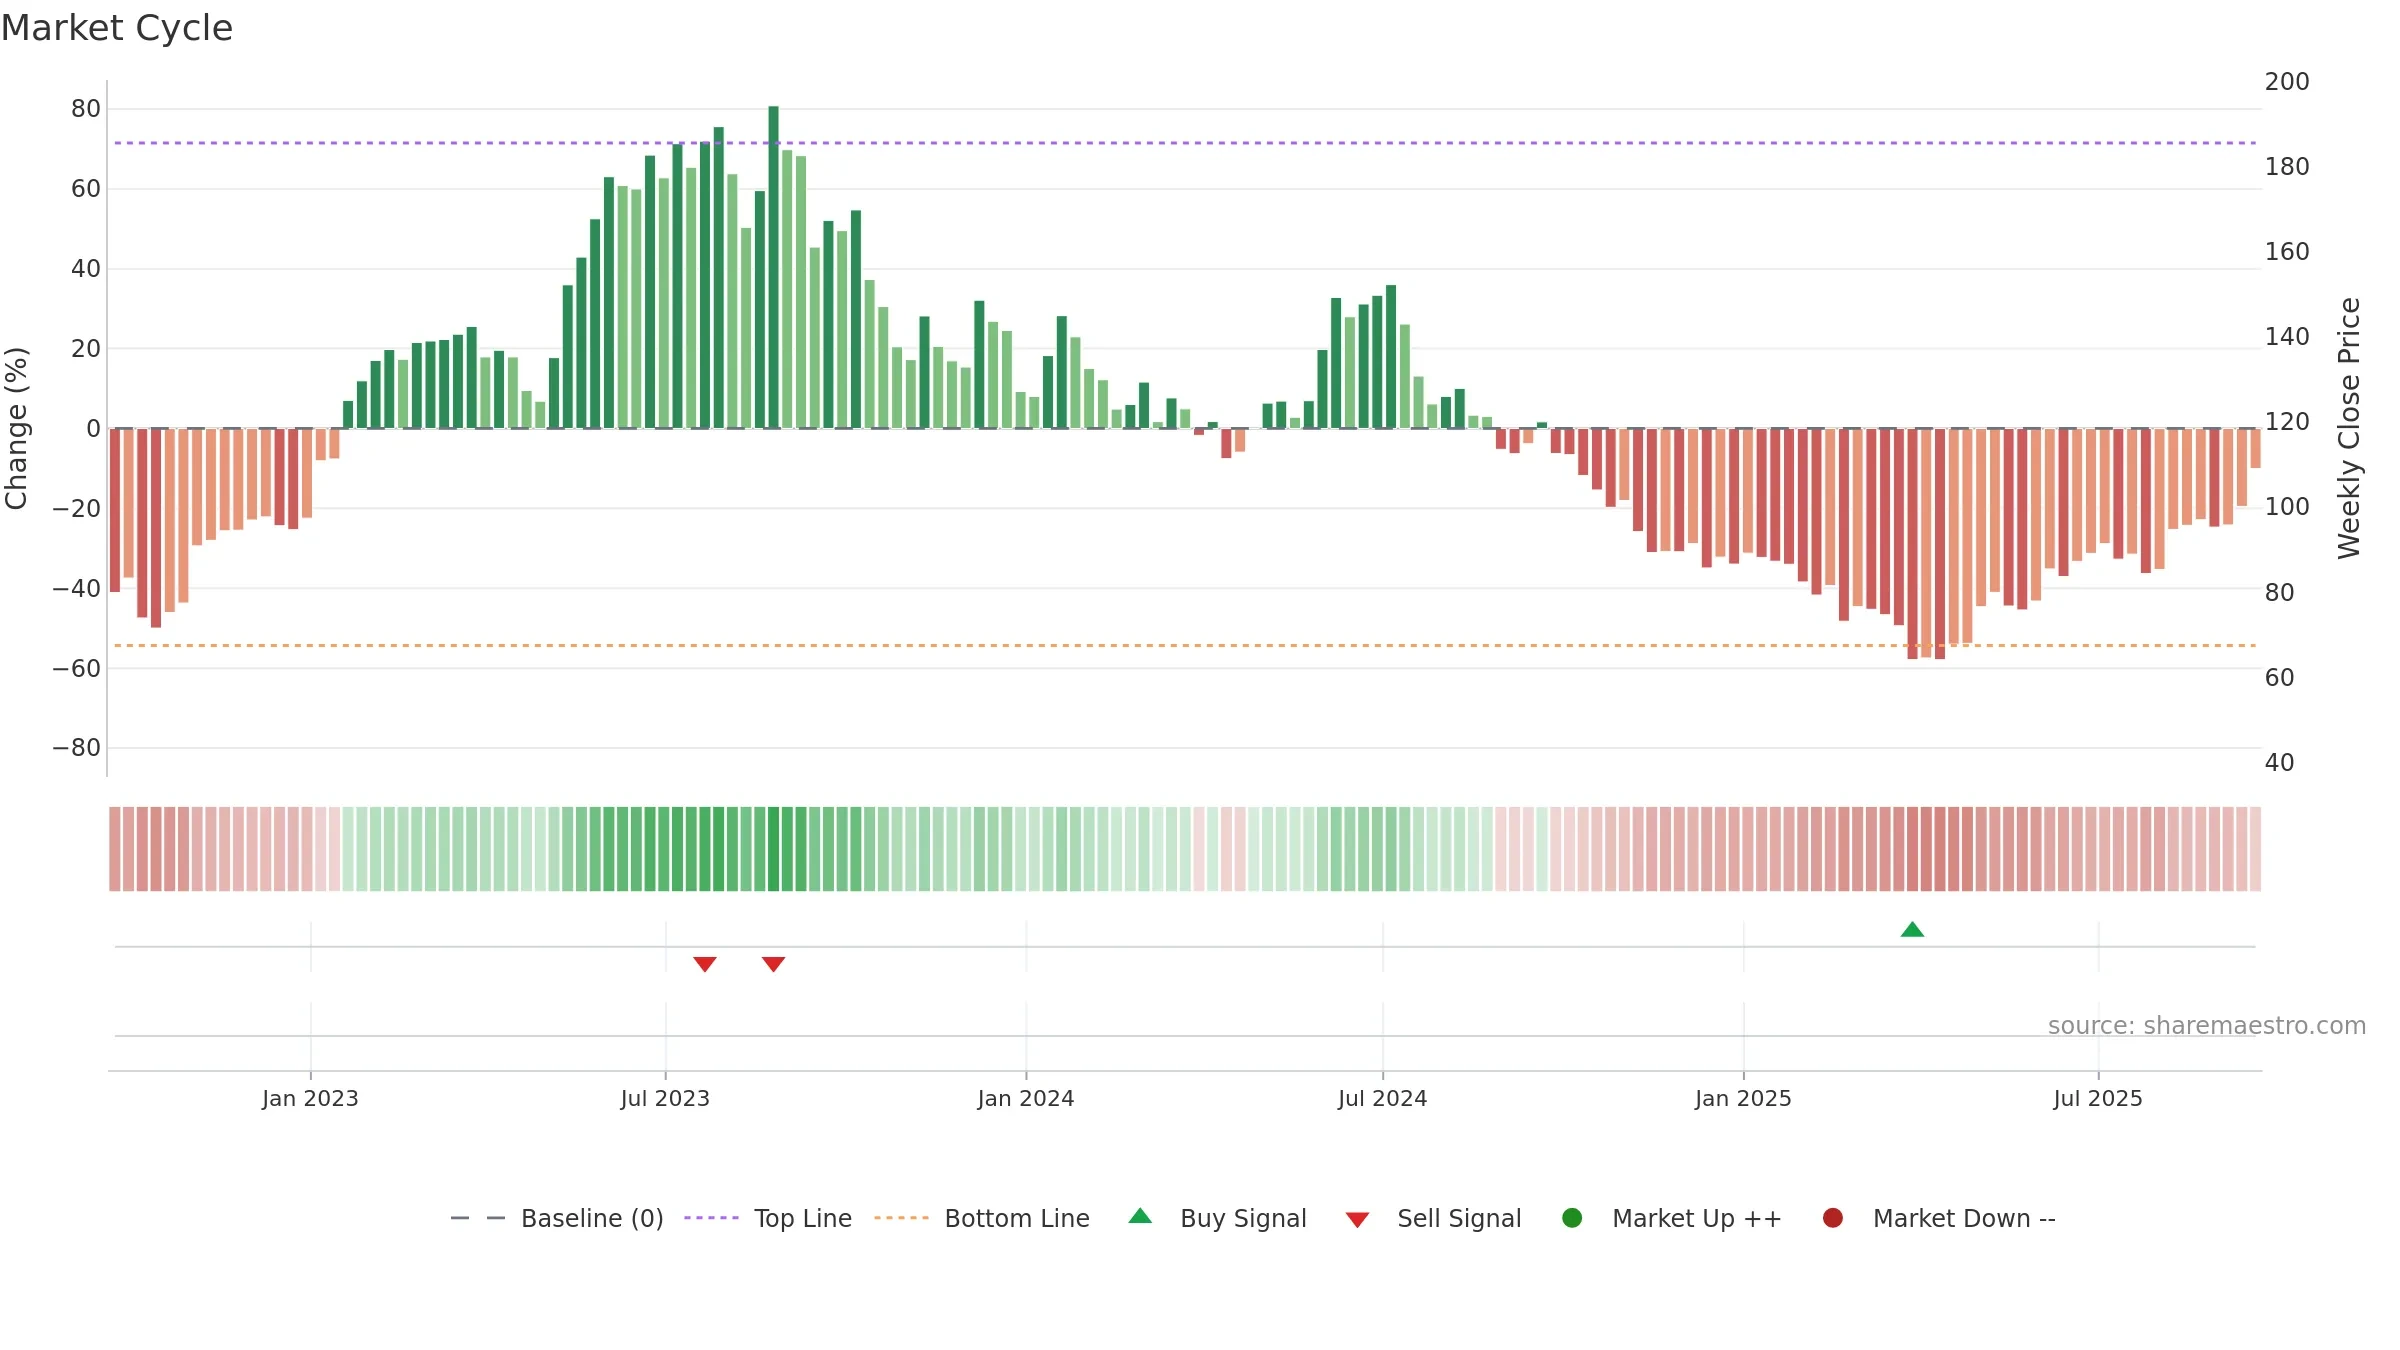
Task: Click the 200 tick on right axis
Action: point(2287,82)
